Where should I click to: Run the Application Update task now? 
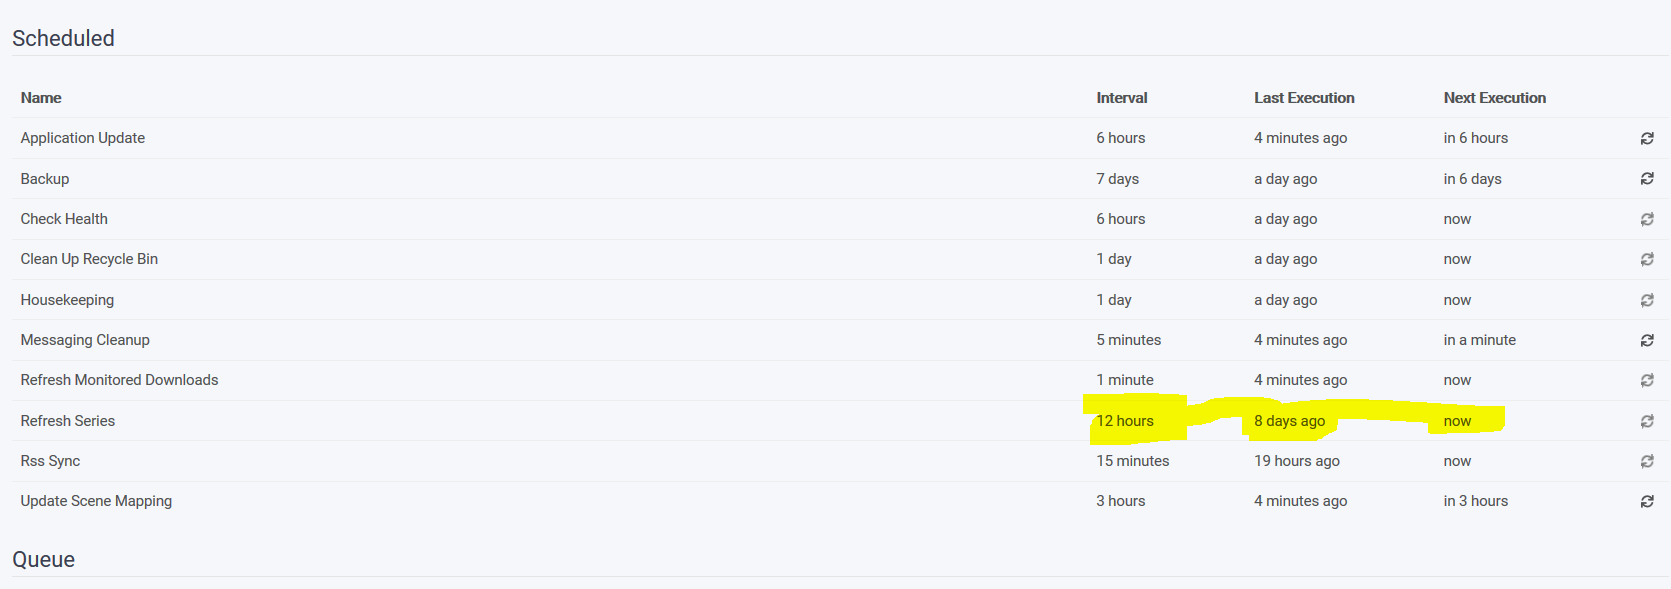pos(1646,139)
